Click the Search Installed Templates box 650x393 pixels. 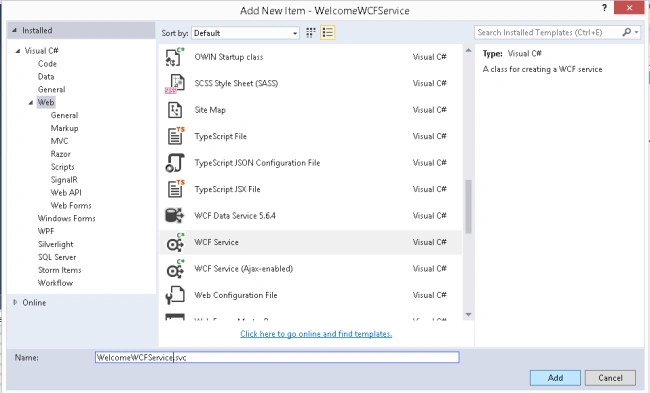tap(548, 32)
